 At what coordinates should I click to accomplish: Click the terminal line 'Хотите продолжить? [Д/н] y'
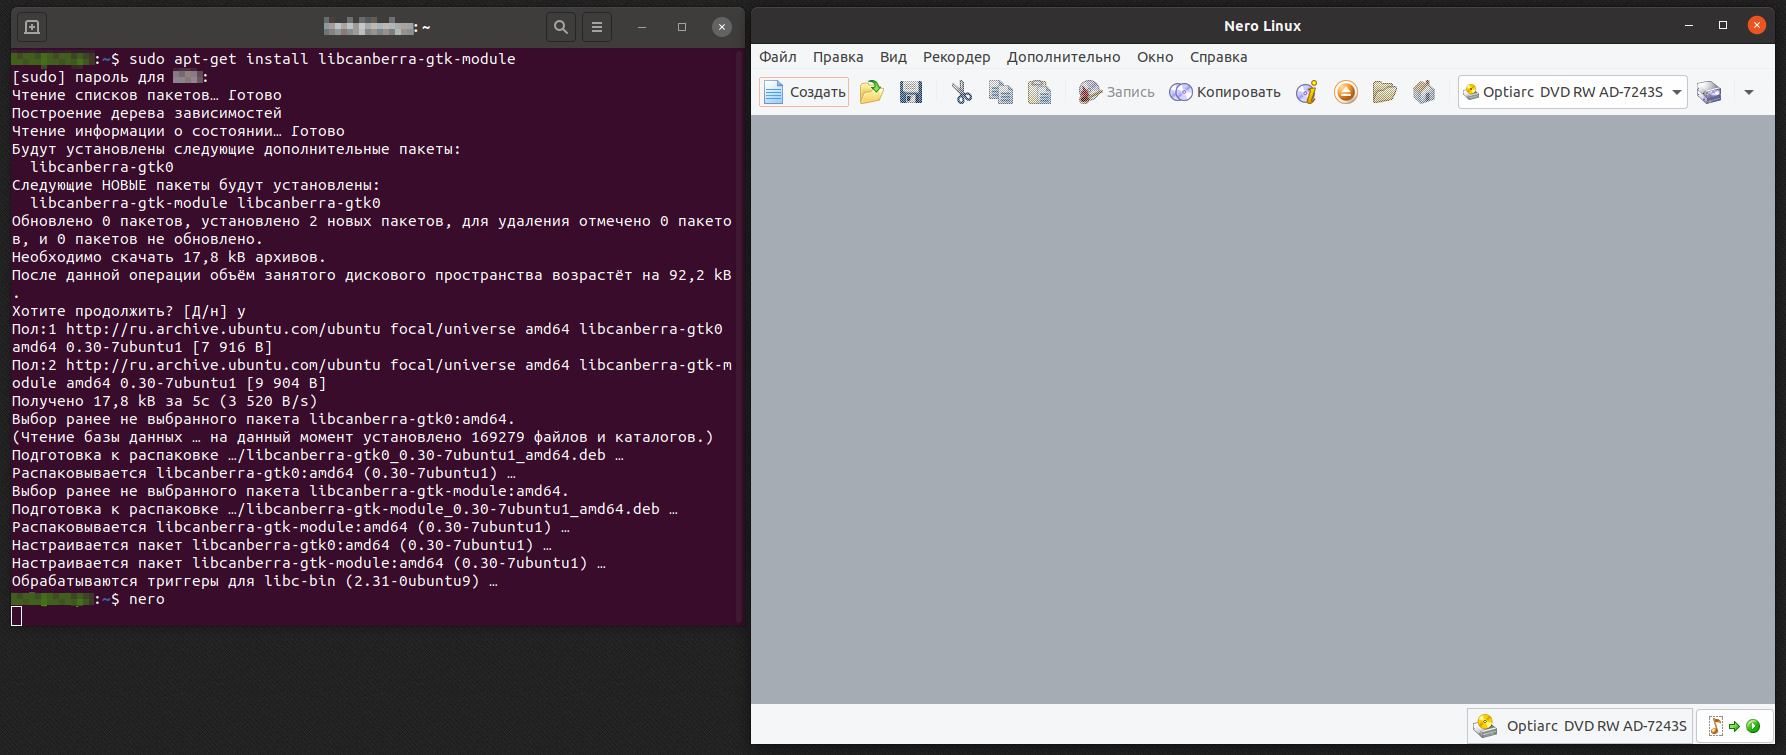(129, 311)
